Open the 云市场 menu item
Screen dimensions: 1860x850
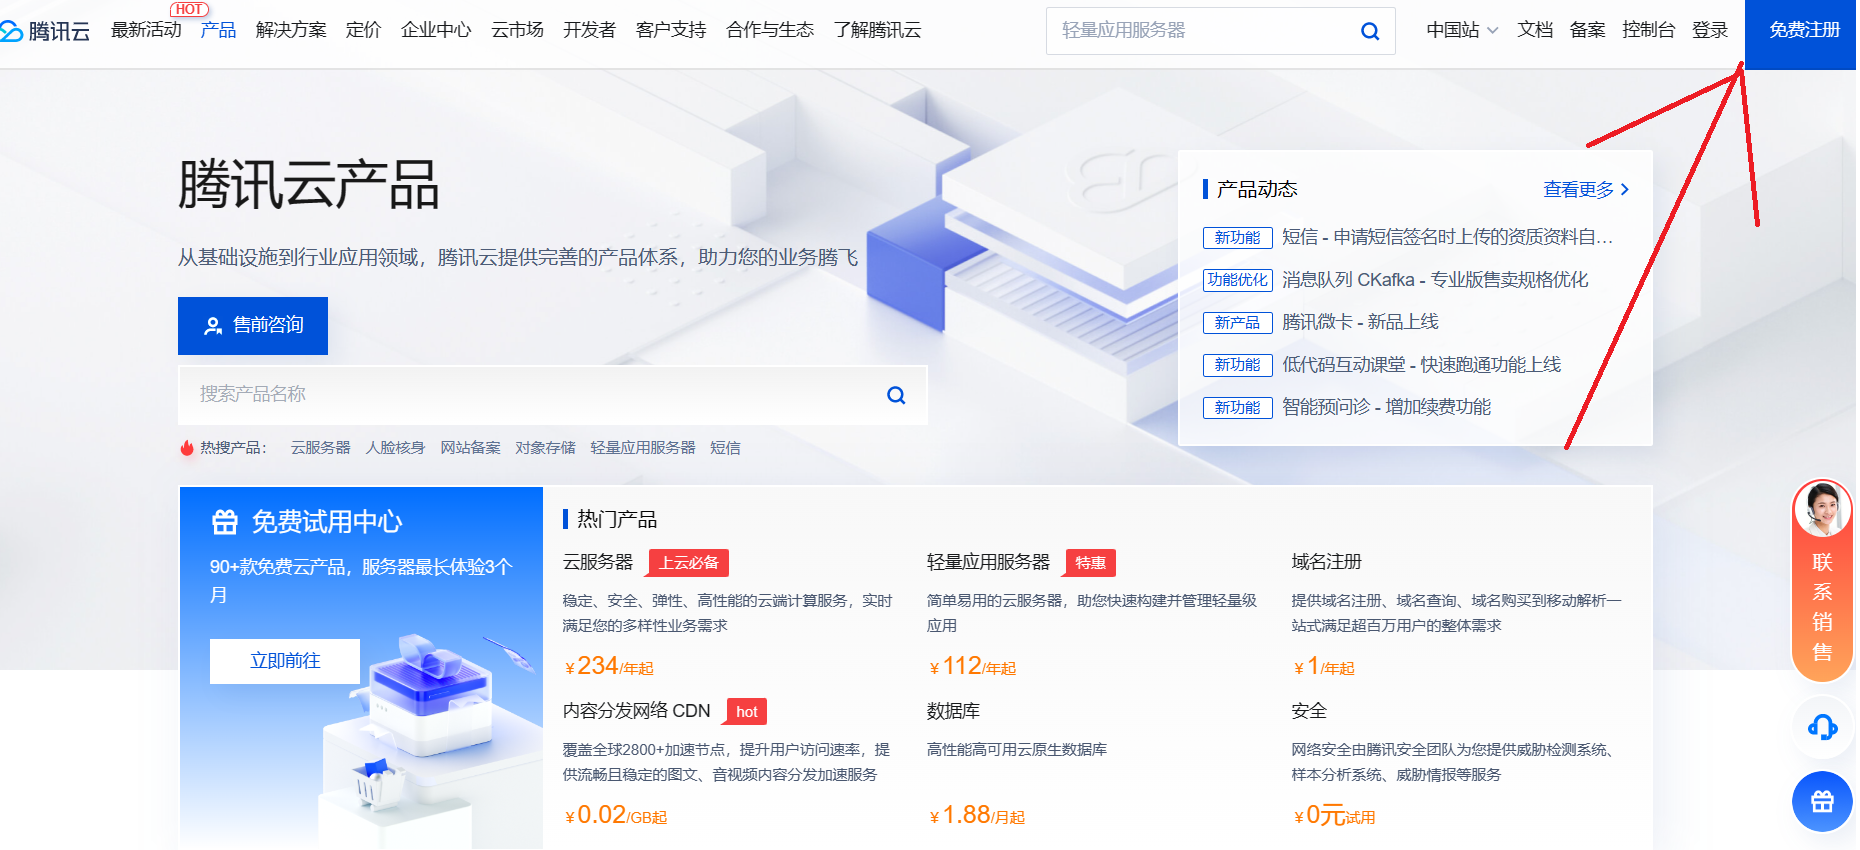[x=517, y=30]
